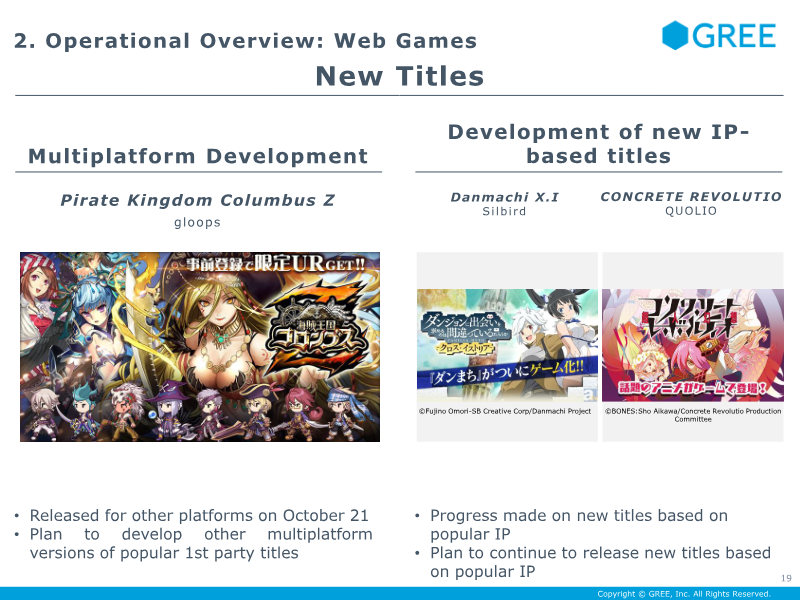The height and width of the screenshot is (600, 800).
Task: Select the 'QUOLIO' developer label
Action: (x=691, y=211)
